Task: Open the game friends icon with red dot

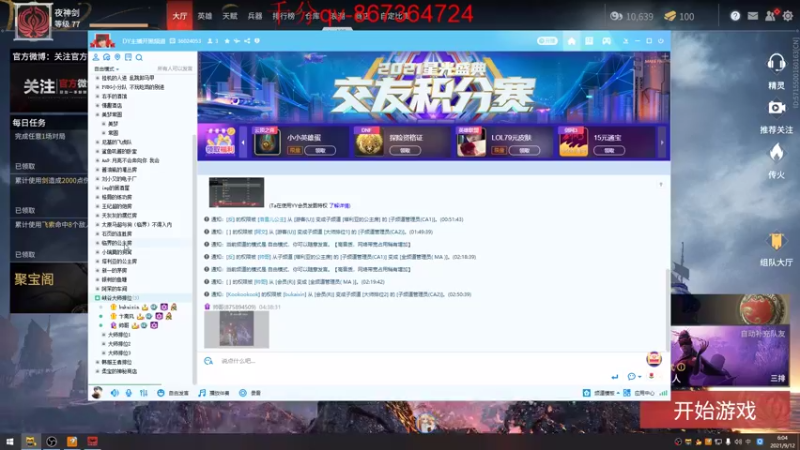Action: click(x=770, y=16)
